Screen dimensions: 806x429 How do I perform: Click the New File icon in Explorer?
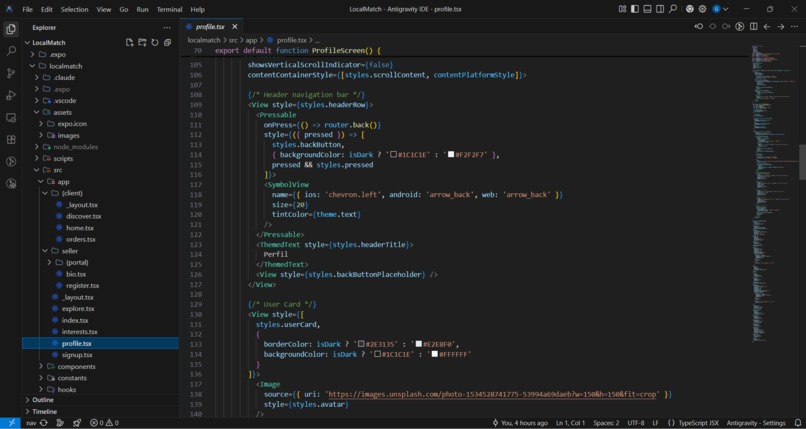130,43
